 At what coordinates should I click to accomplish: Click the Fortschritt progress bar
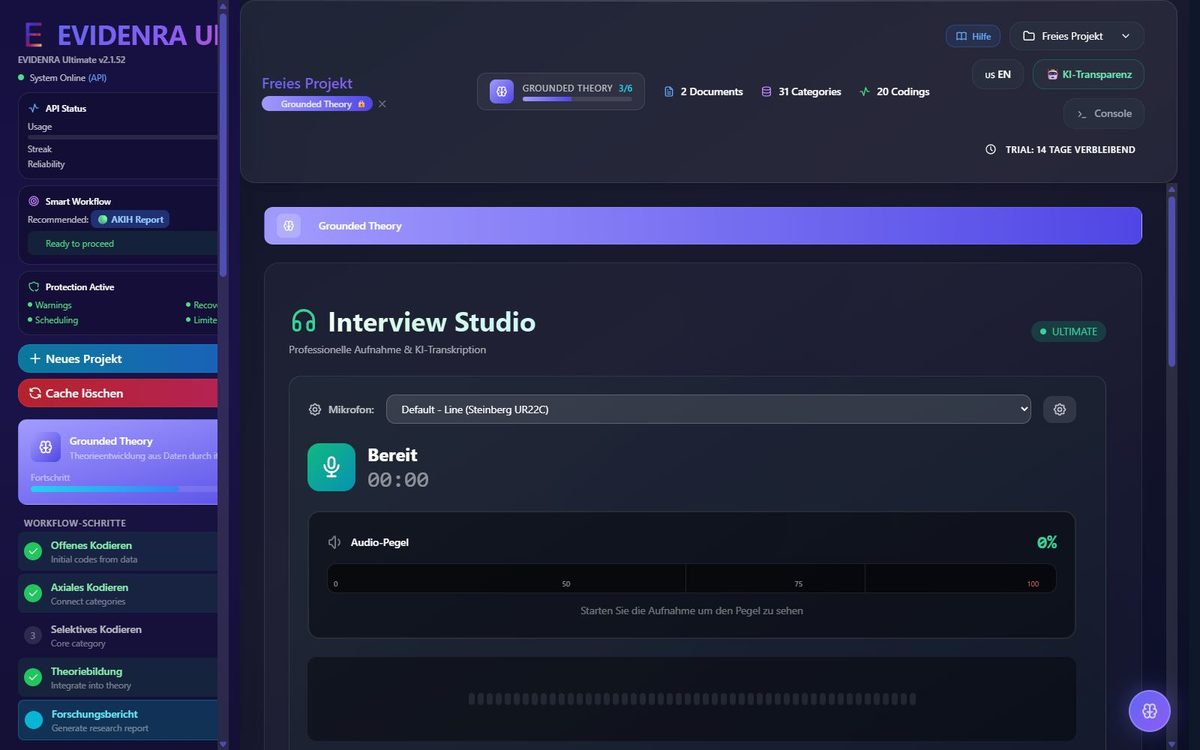point(124,489)
